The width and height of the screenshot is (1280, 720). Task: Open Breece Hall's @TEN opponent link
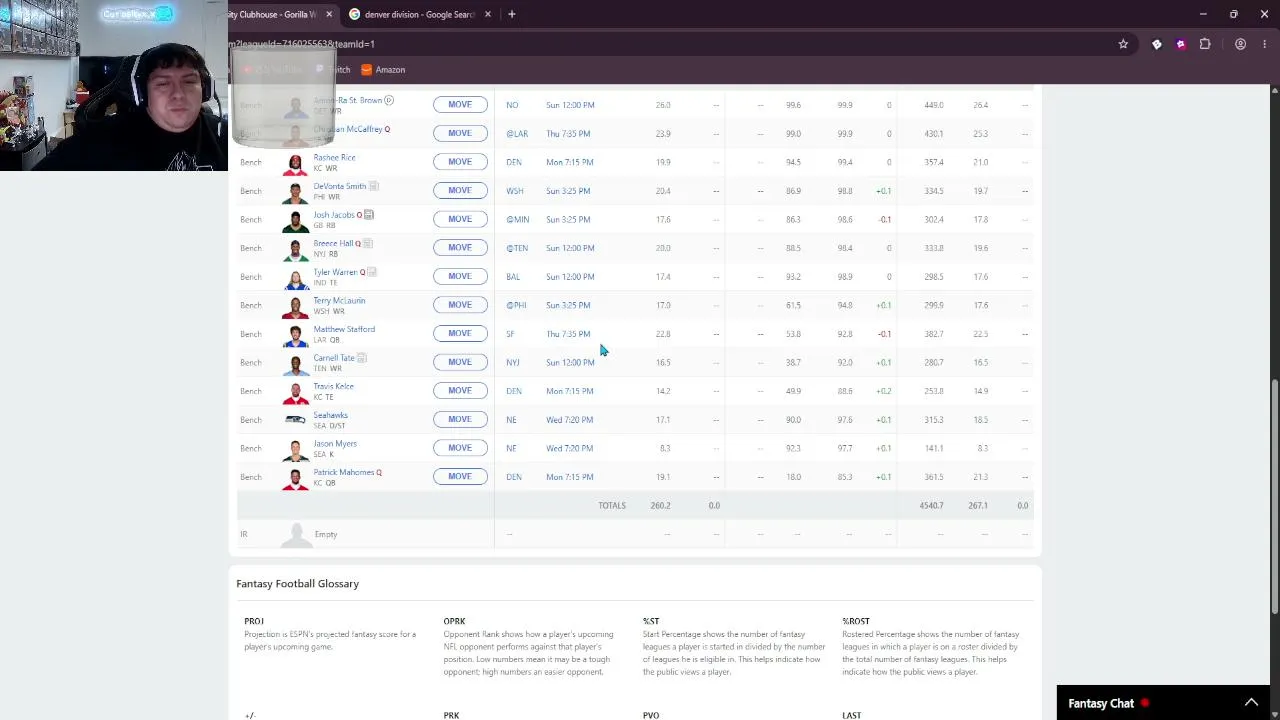click(516, 248)
